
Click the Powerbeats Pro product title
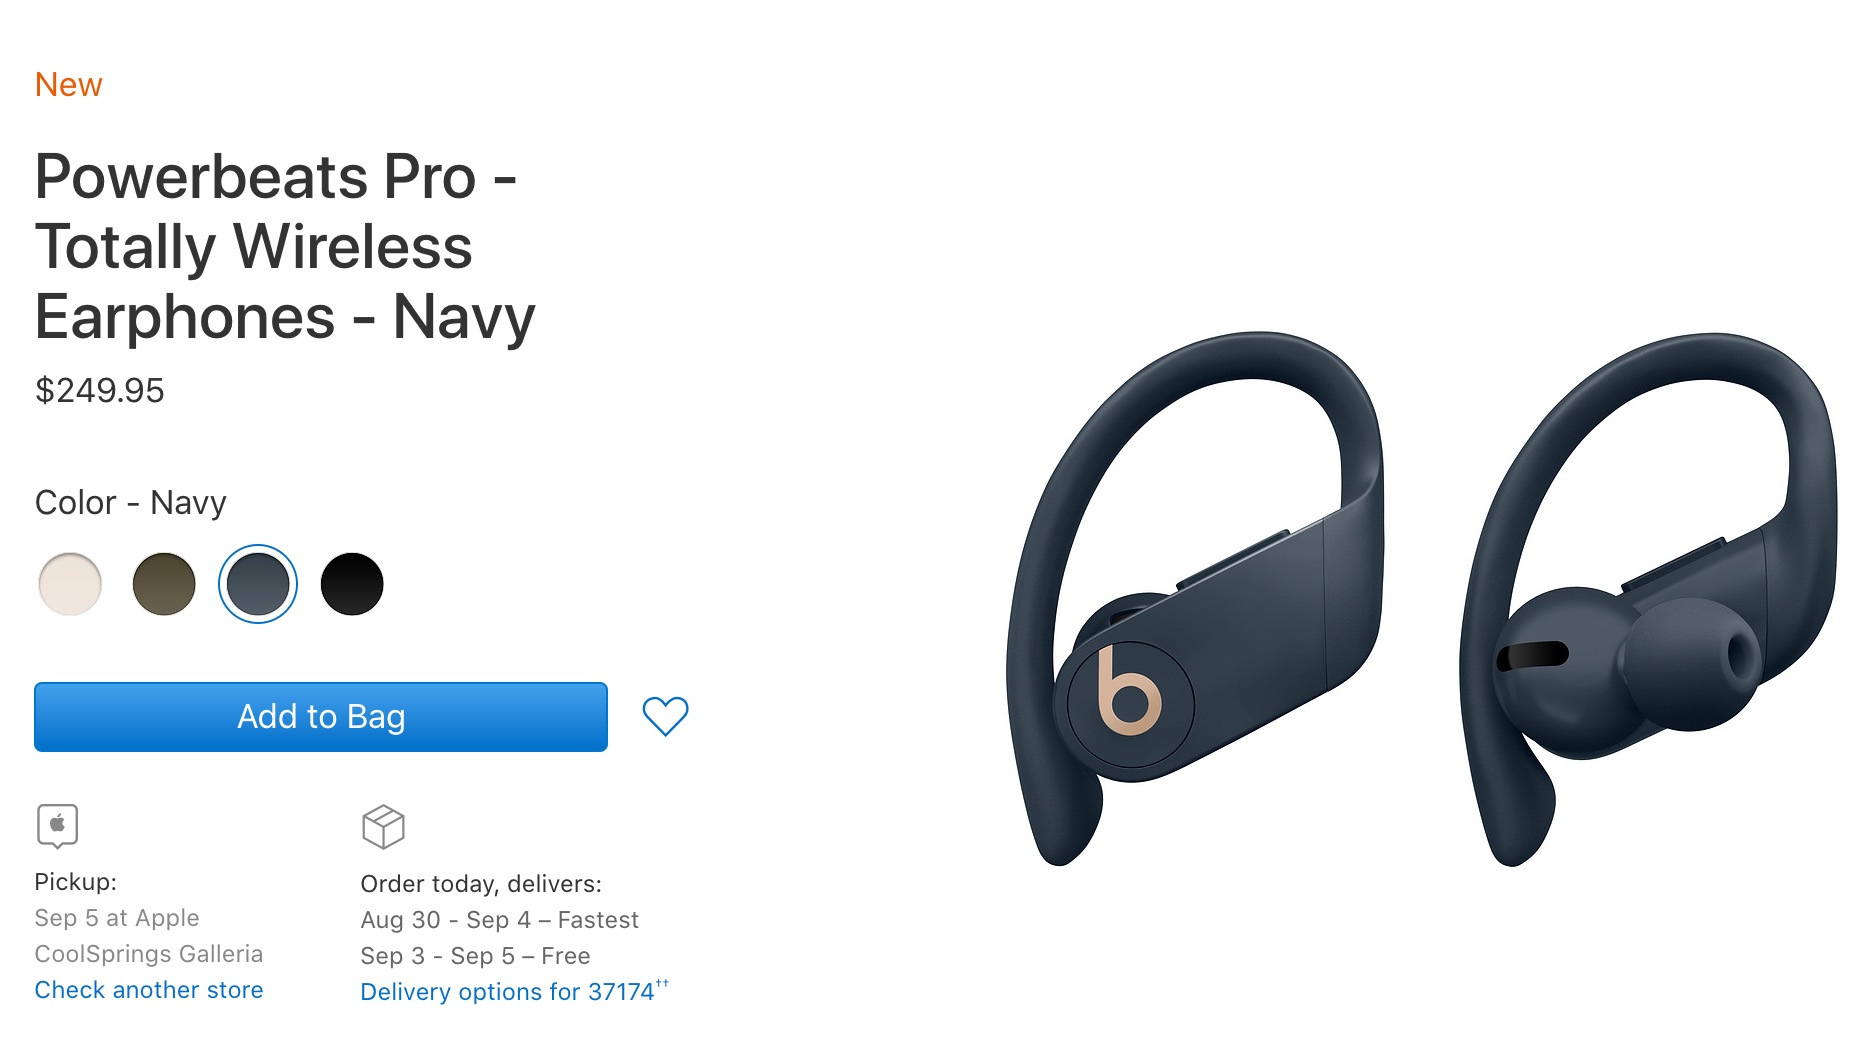pos(285,247)
